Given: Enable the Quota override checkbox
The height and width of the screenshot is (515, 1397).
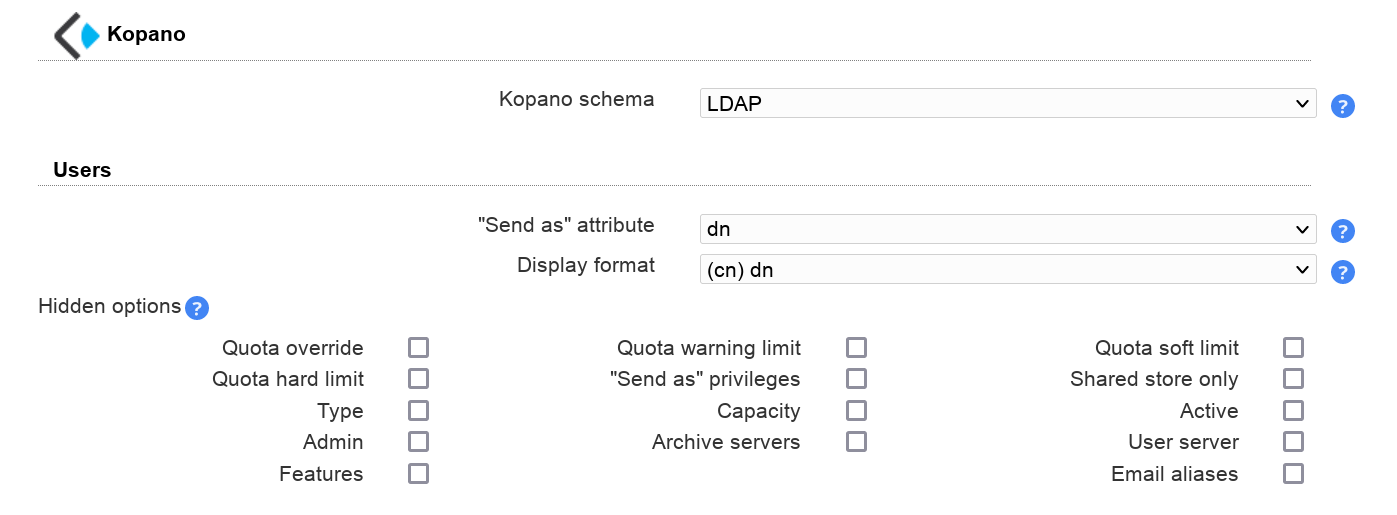Looking at the screenshot, I should pyautogui.click(x=418, y=348).
